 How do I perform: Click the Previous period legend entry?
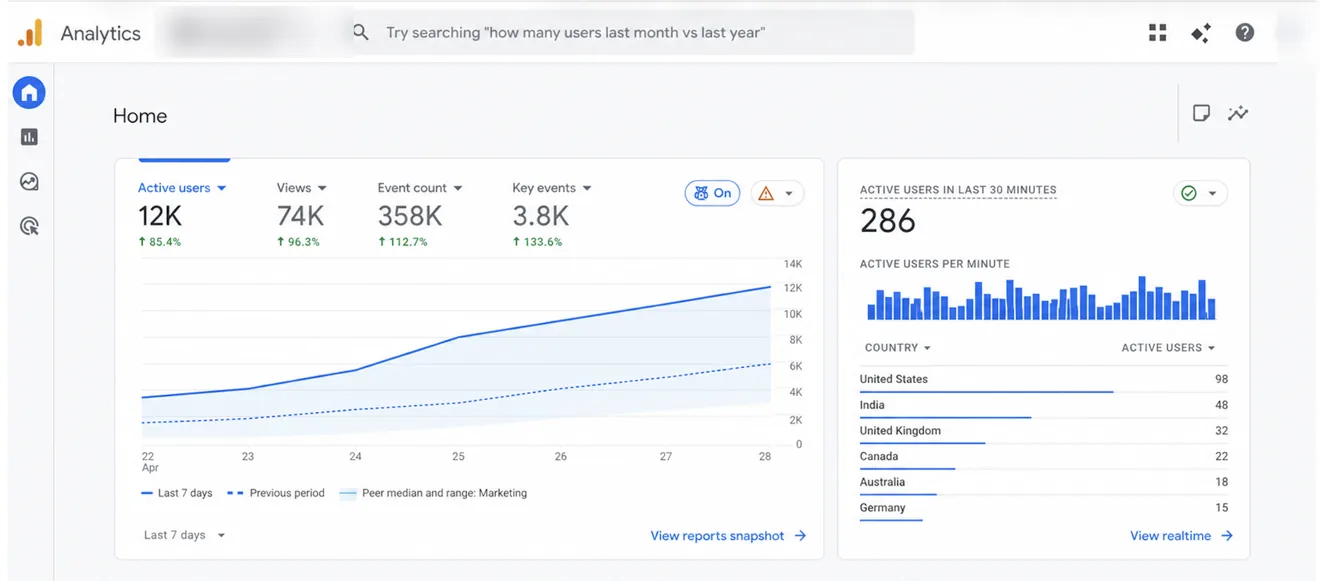click(276, 493)
